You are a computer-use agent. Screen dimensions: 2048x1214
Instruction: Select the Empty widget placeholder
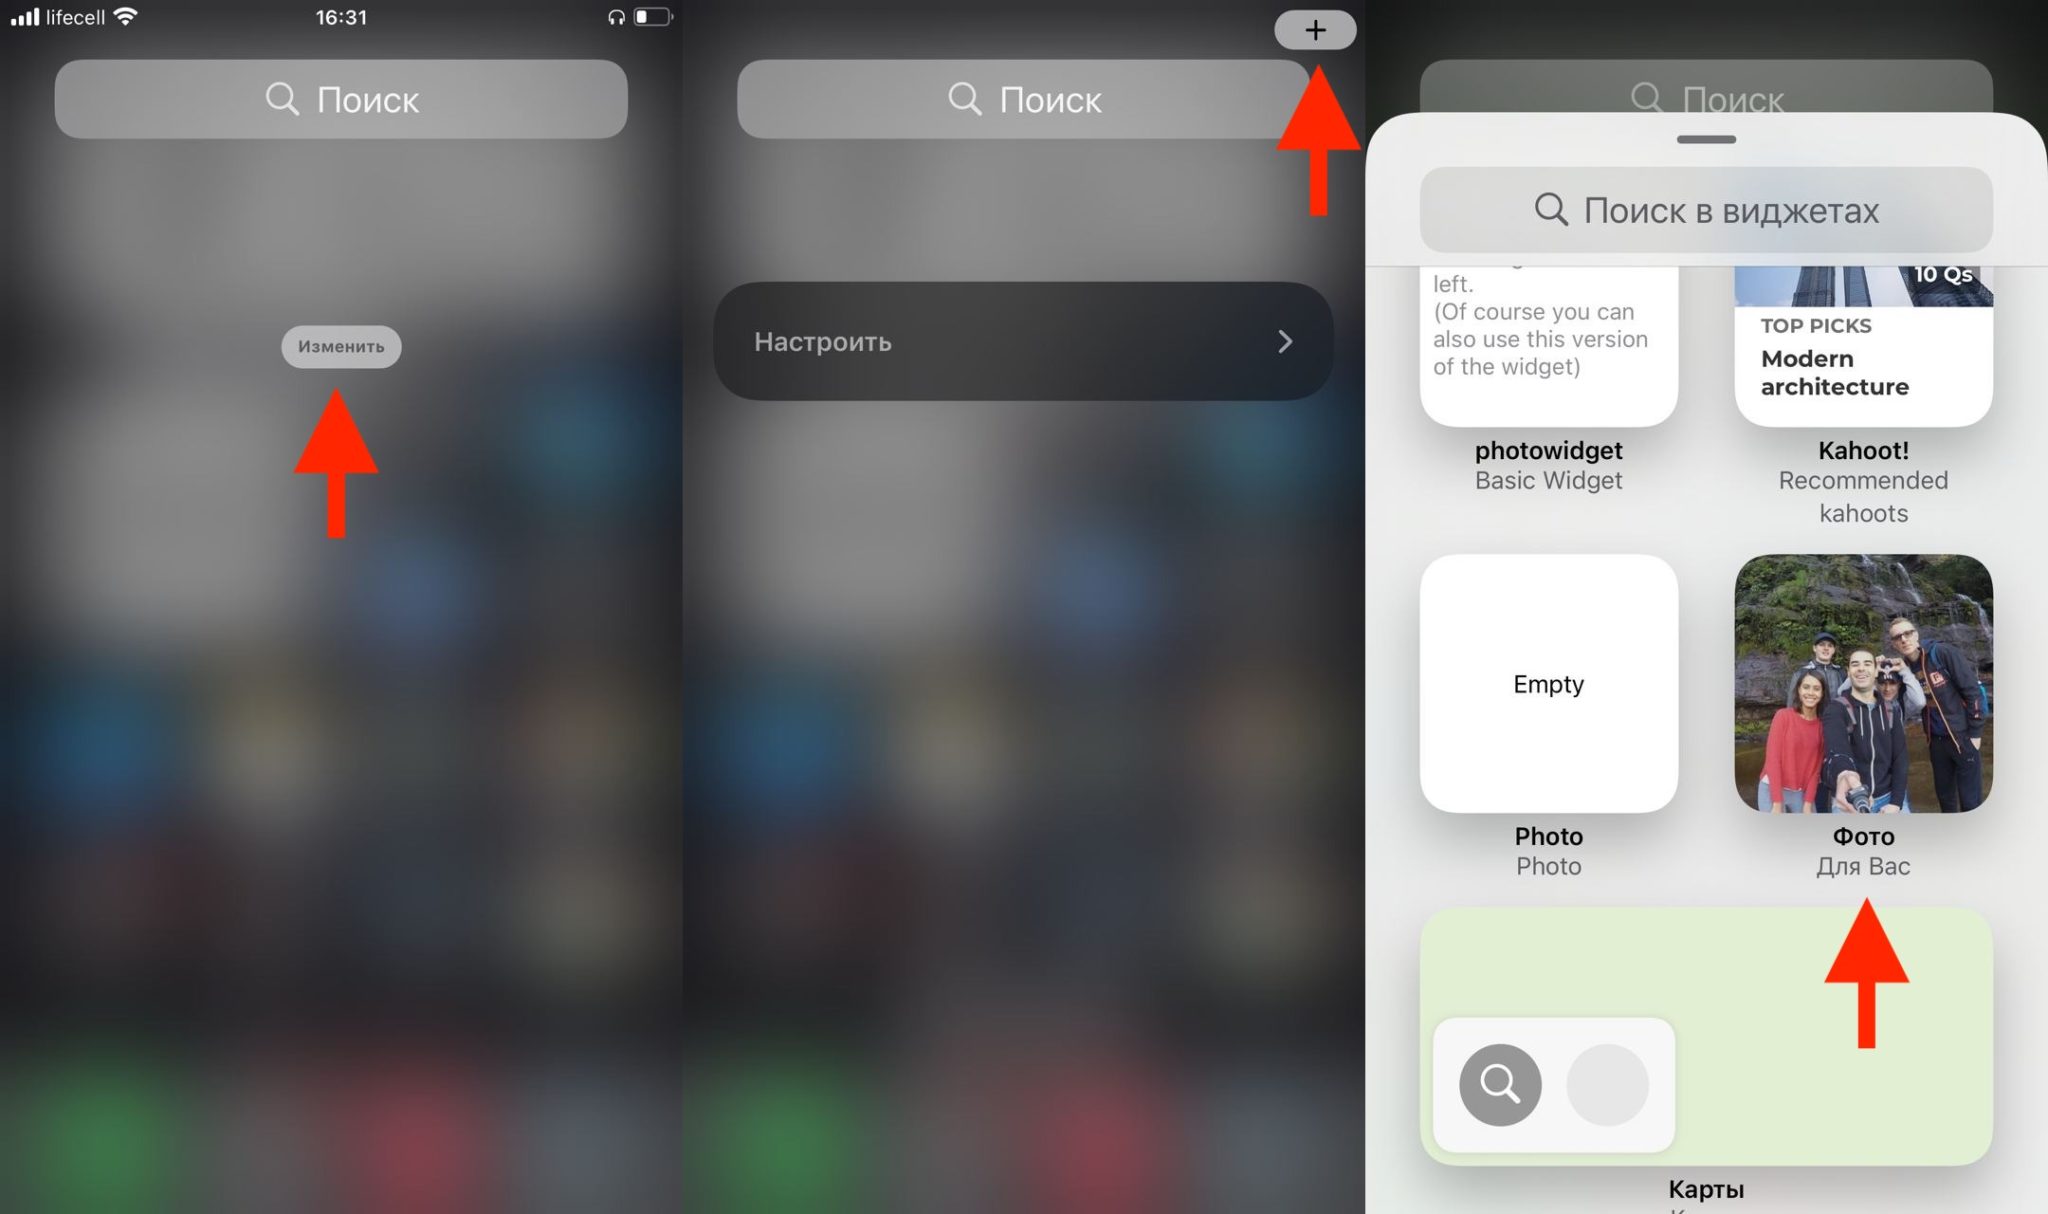point(1549,682)
